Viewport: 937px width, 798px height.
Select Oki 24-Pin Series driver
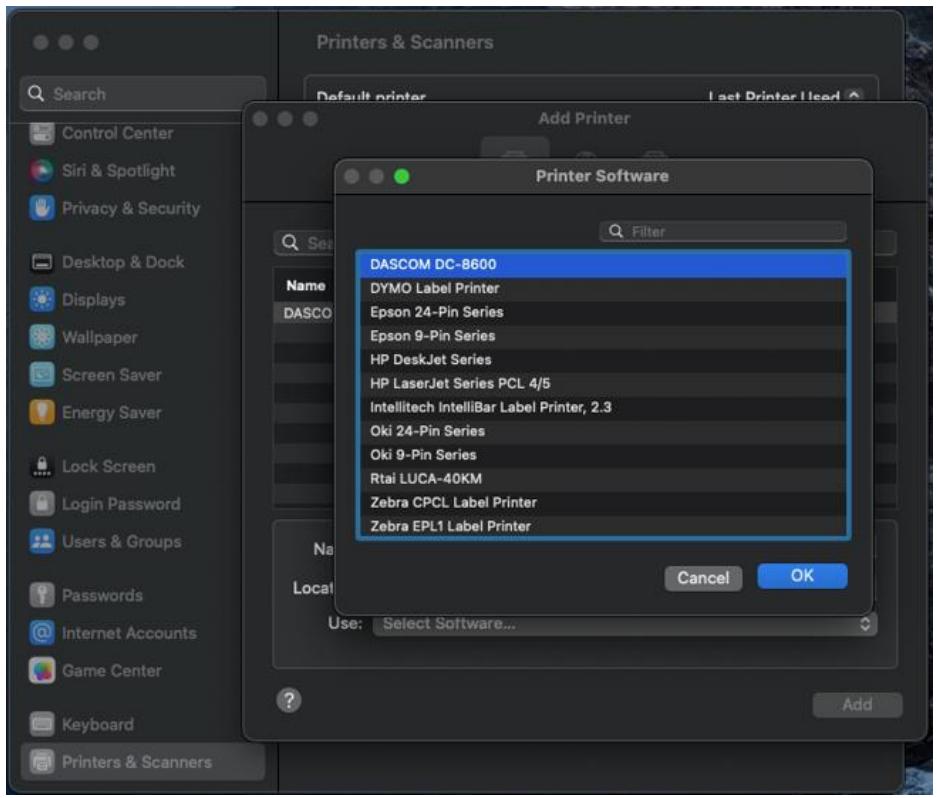pyautogui.click(x=604, y=432)
